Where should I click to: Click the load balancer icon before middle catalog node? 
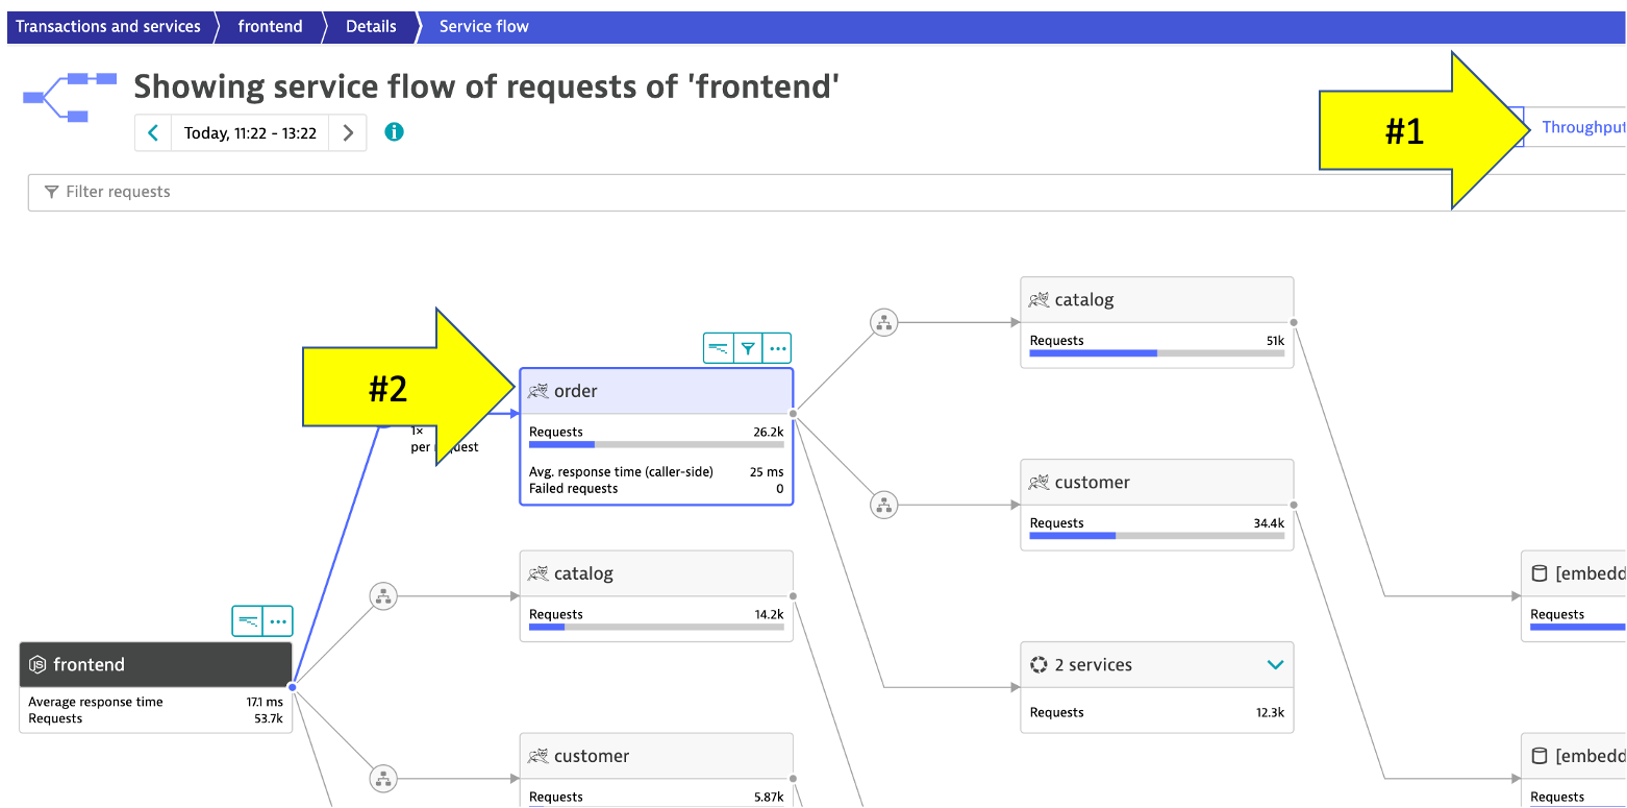[x=383, y=596]
